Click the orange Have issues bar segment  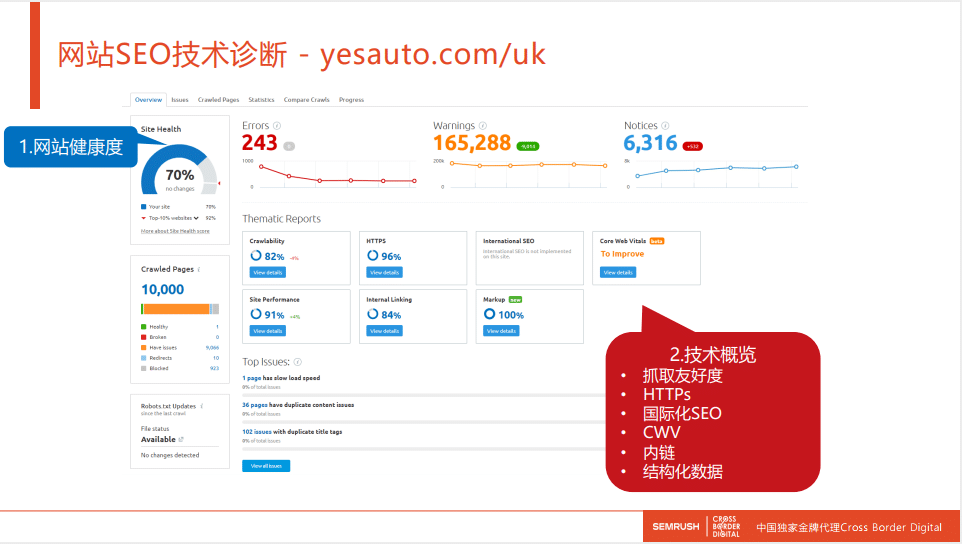(x=177, y=309)
